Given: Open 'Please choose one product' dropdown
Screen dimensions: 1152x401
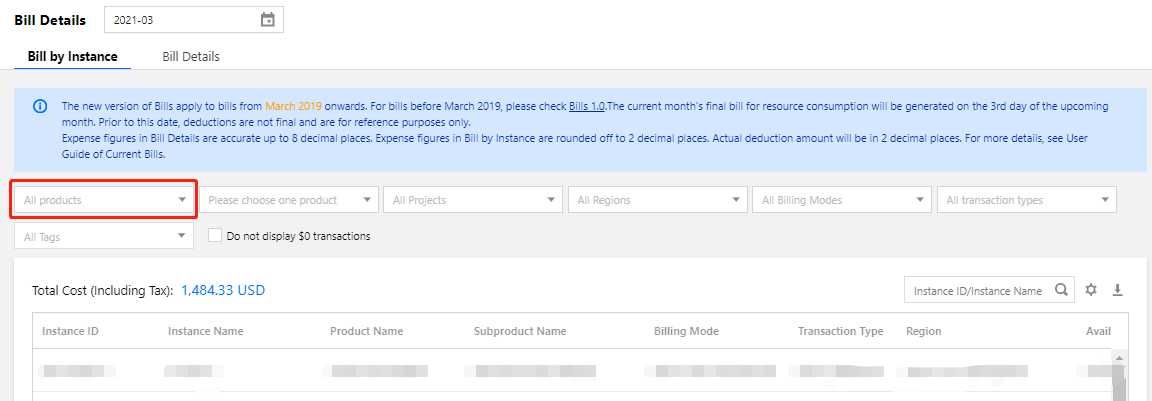Looking at the screenshot, I should (289, 200).
